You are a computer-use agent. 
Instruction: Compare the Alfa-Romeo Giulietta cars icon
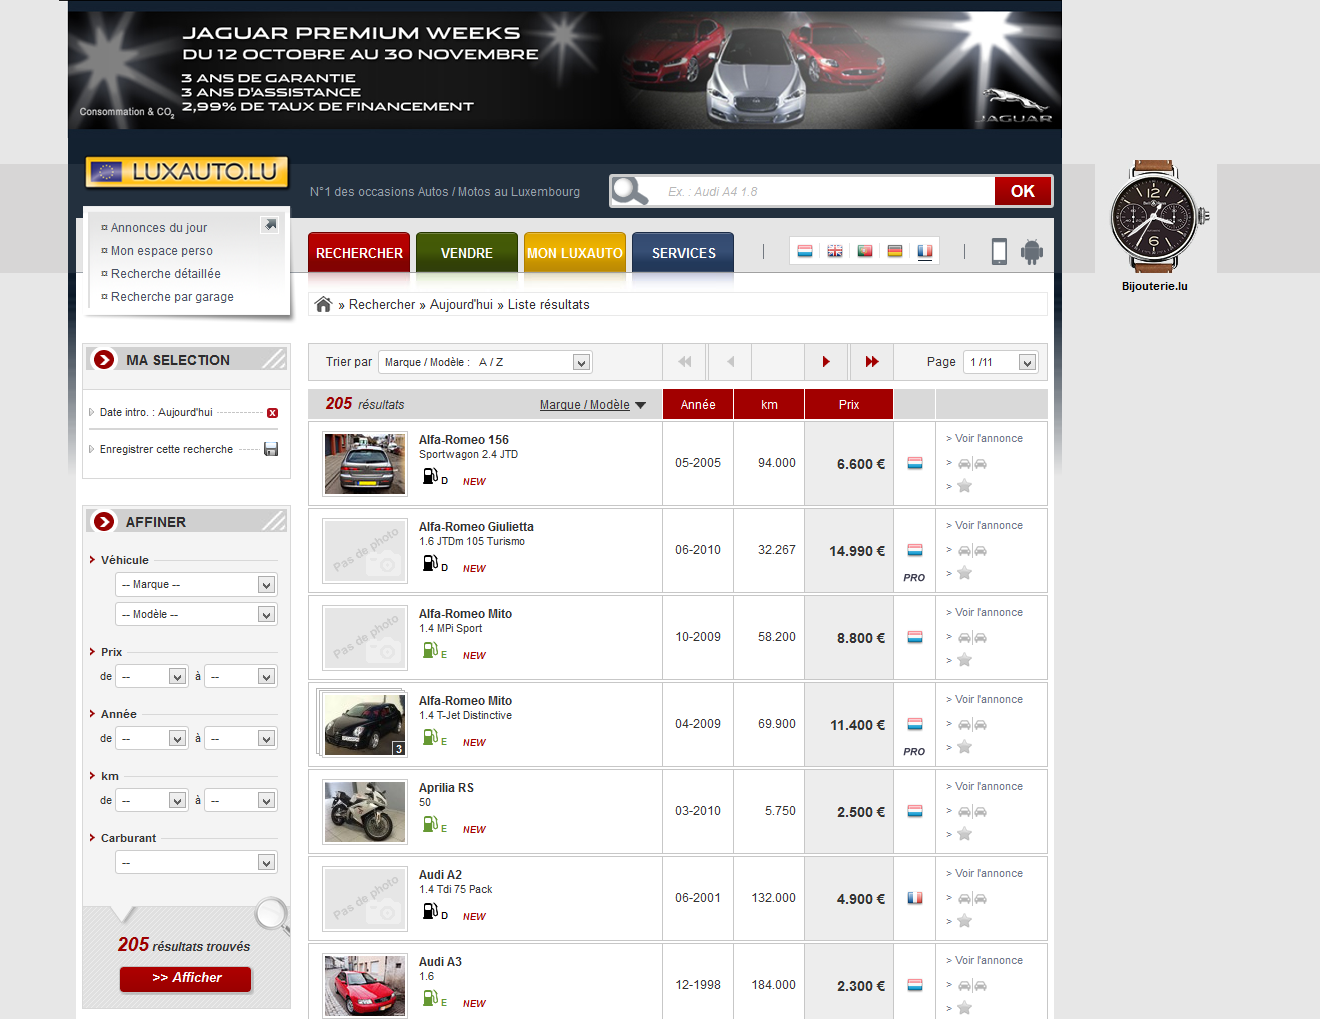point(972,551)
